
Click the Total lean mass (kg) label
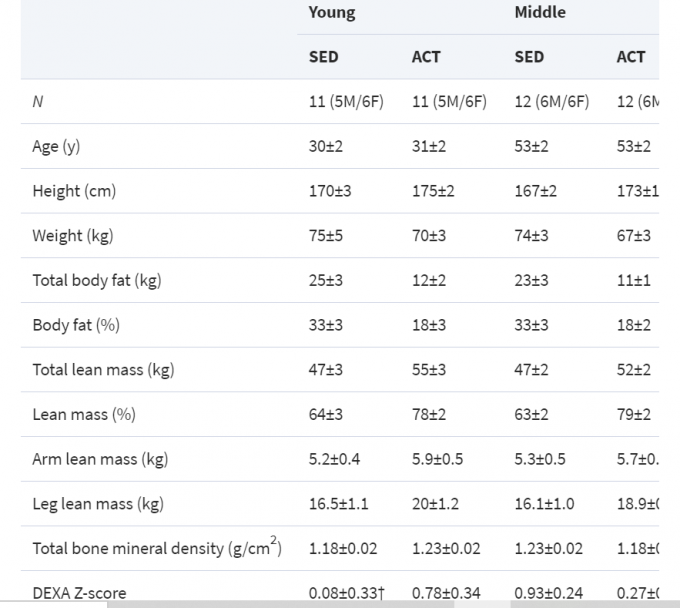pyautogui.click(x=103, y=370)
